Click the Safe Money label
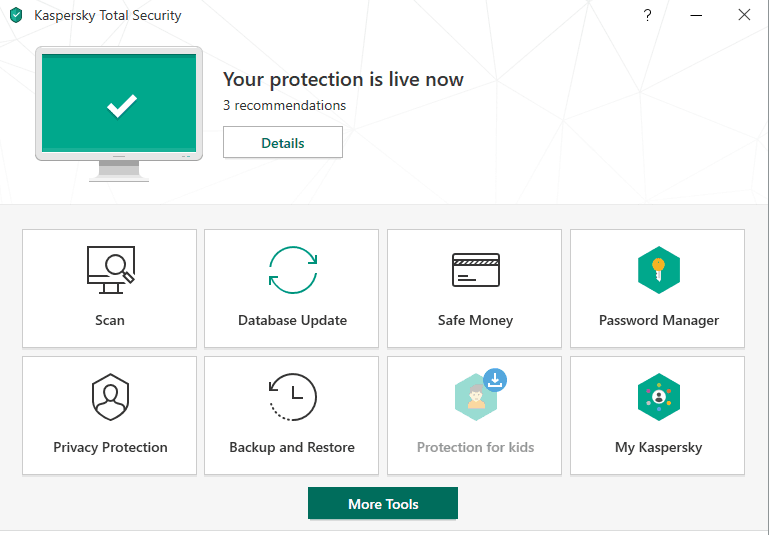This screenshot has width=769, height=535. pyautogui.click(x=475, y=320)
